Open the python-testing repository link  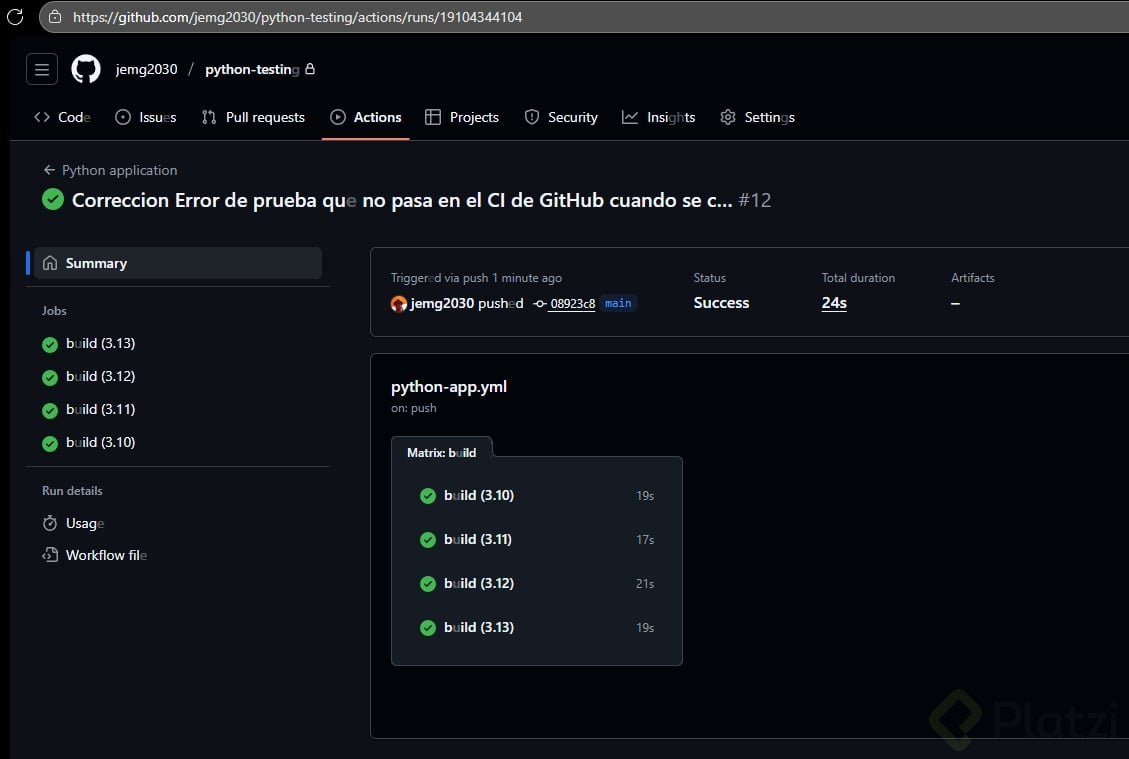coord(252,69)
